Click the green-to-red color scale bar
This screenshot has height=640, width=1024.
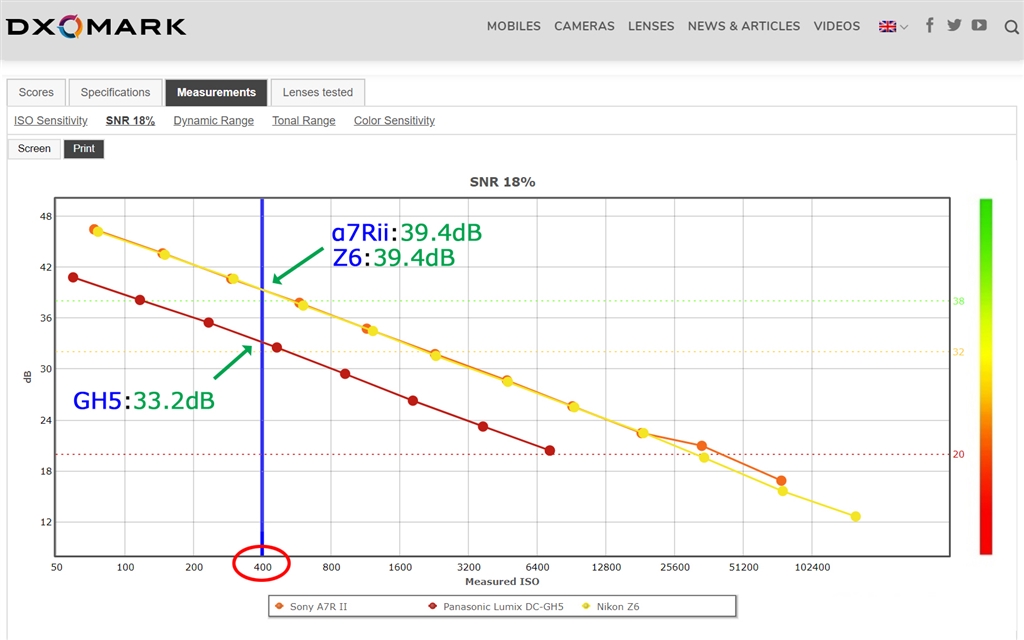pyautogui.click(x=985, y=377)
